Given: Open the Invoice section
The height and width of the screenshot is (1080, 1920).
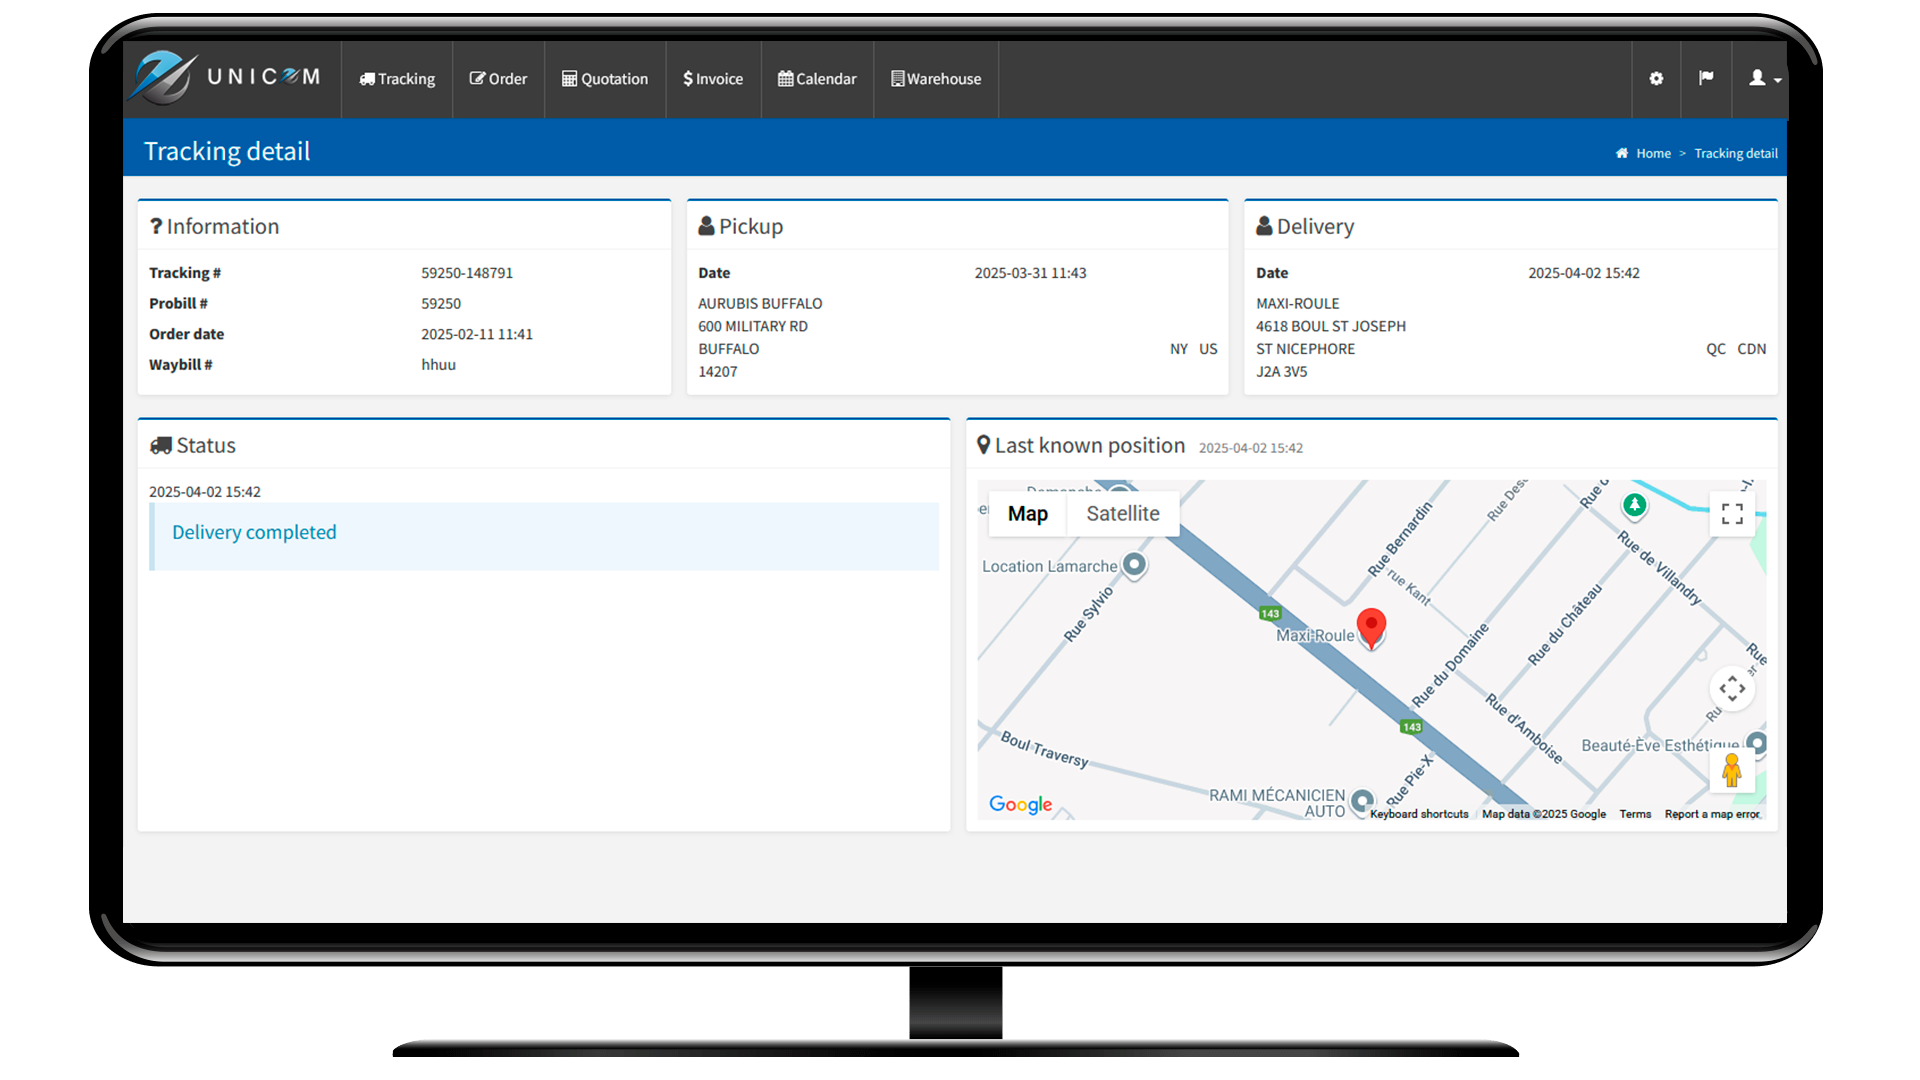Looking at the screenshot, I should click(x=713, y=79).
